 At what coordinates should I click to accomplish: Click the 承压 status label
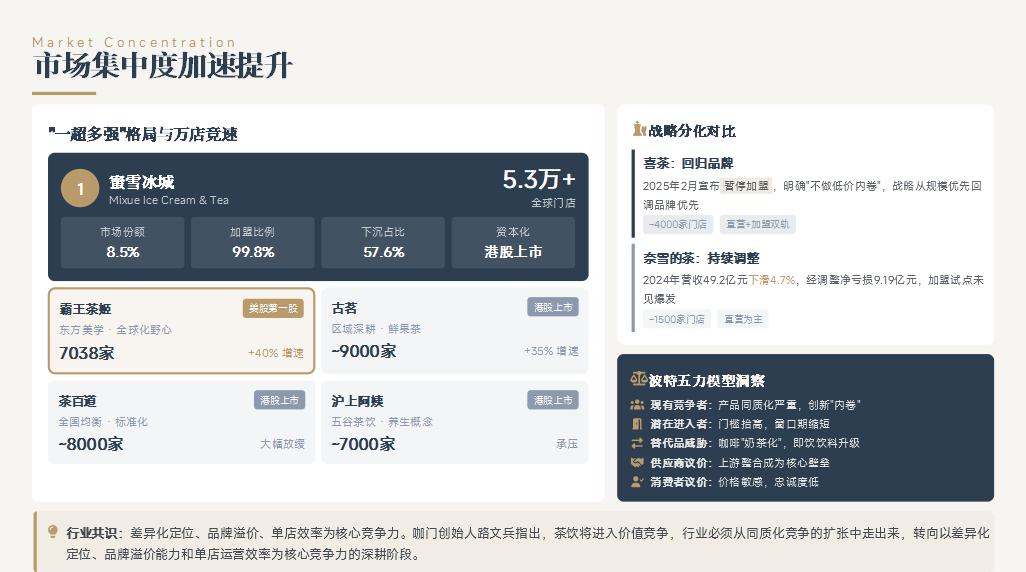567,444
